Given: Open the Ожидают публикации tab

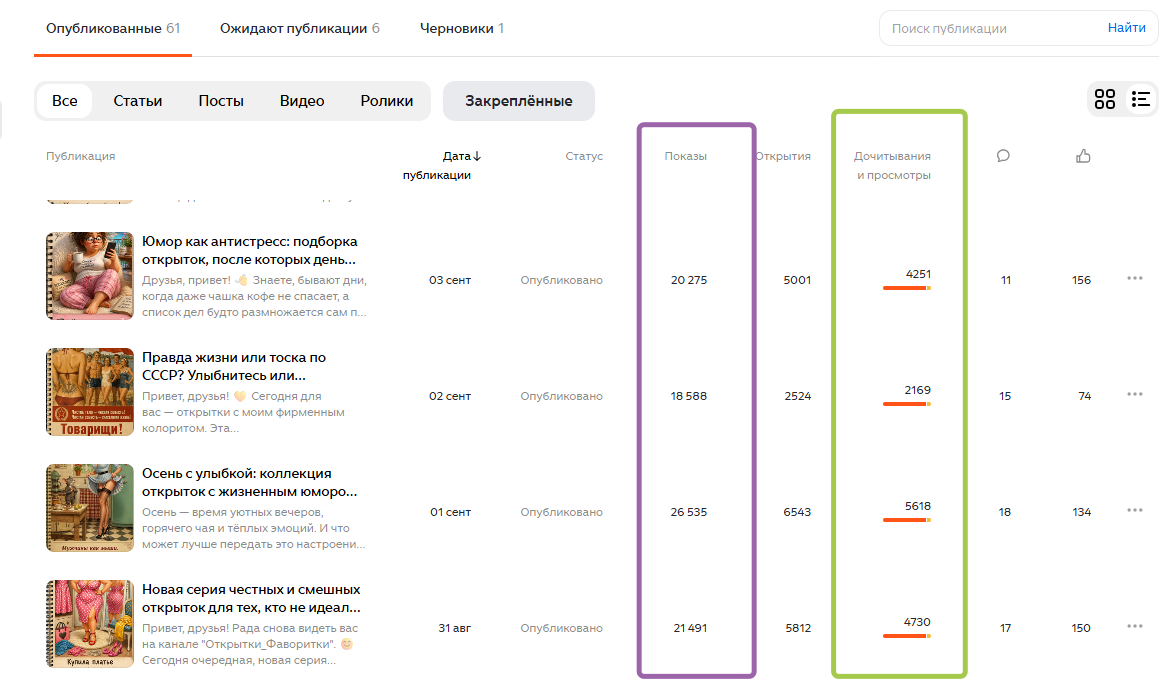Looking at the screenshot, I should click(299, 29).
